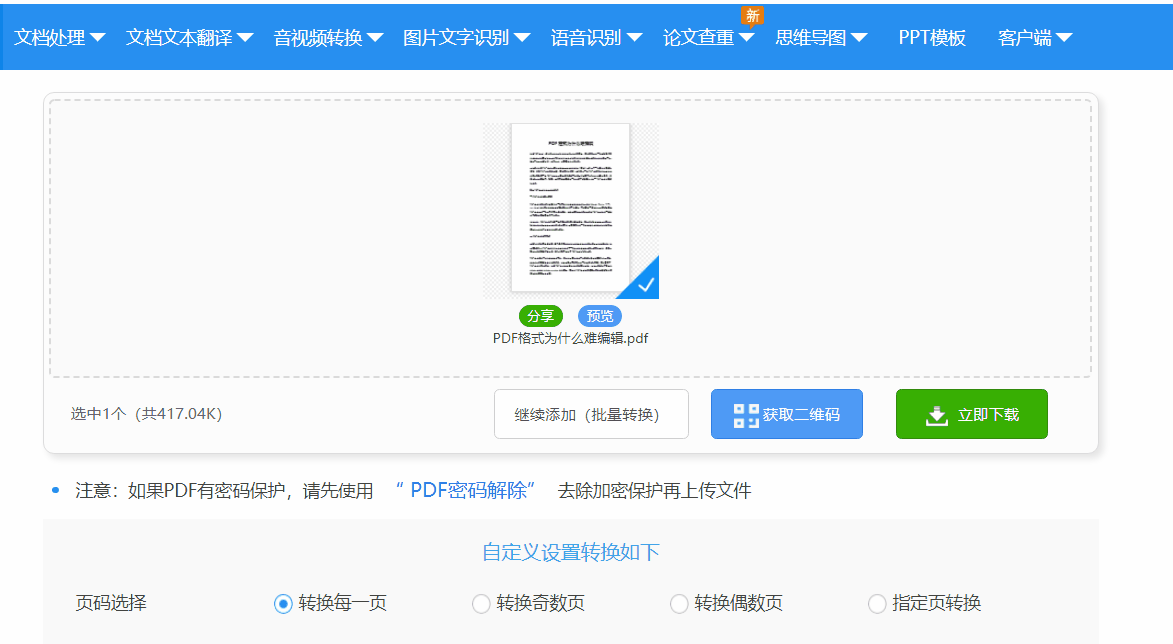Click the 立即下载 green button
The height and width of the screenshot is (644, 1173).
971,413
